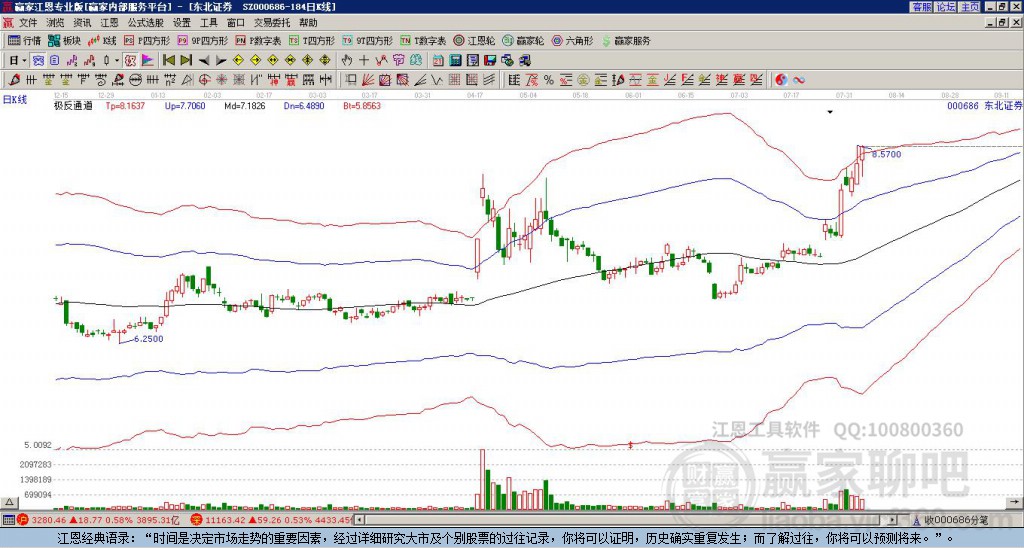Toggle the 权 rights-adjustment icon
Image resolution: width=1024 pixels, height=548 pixels.
pos(130,61)
